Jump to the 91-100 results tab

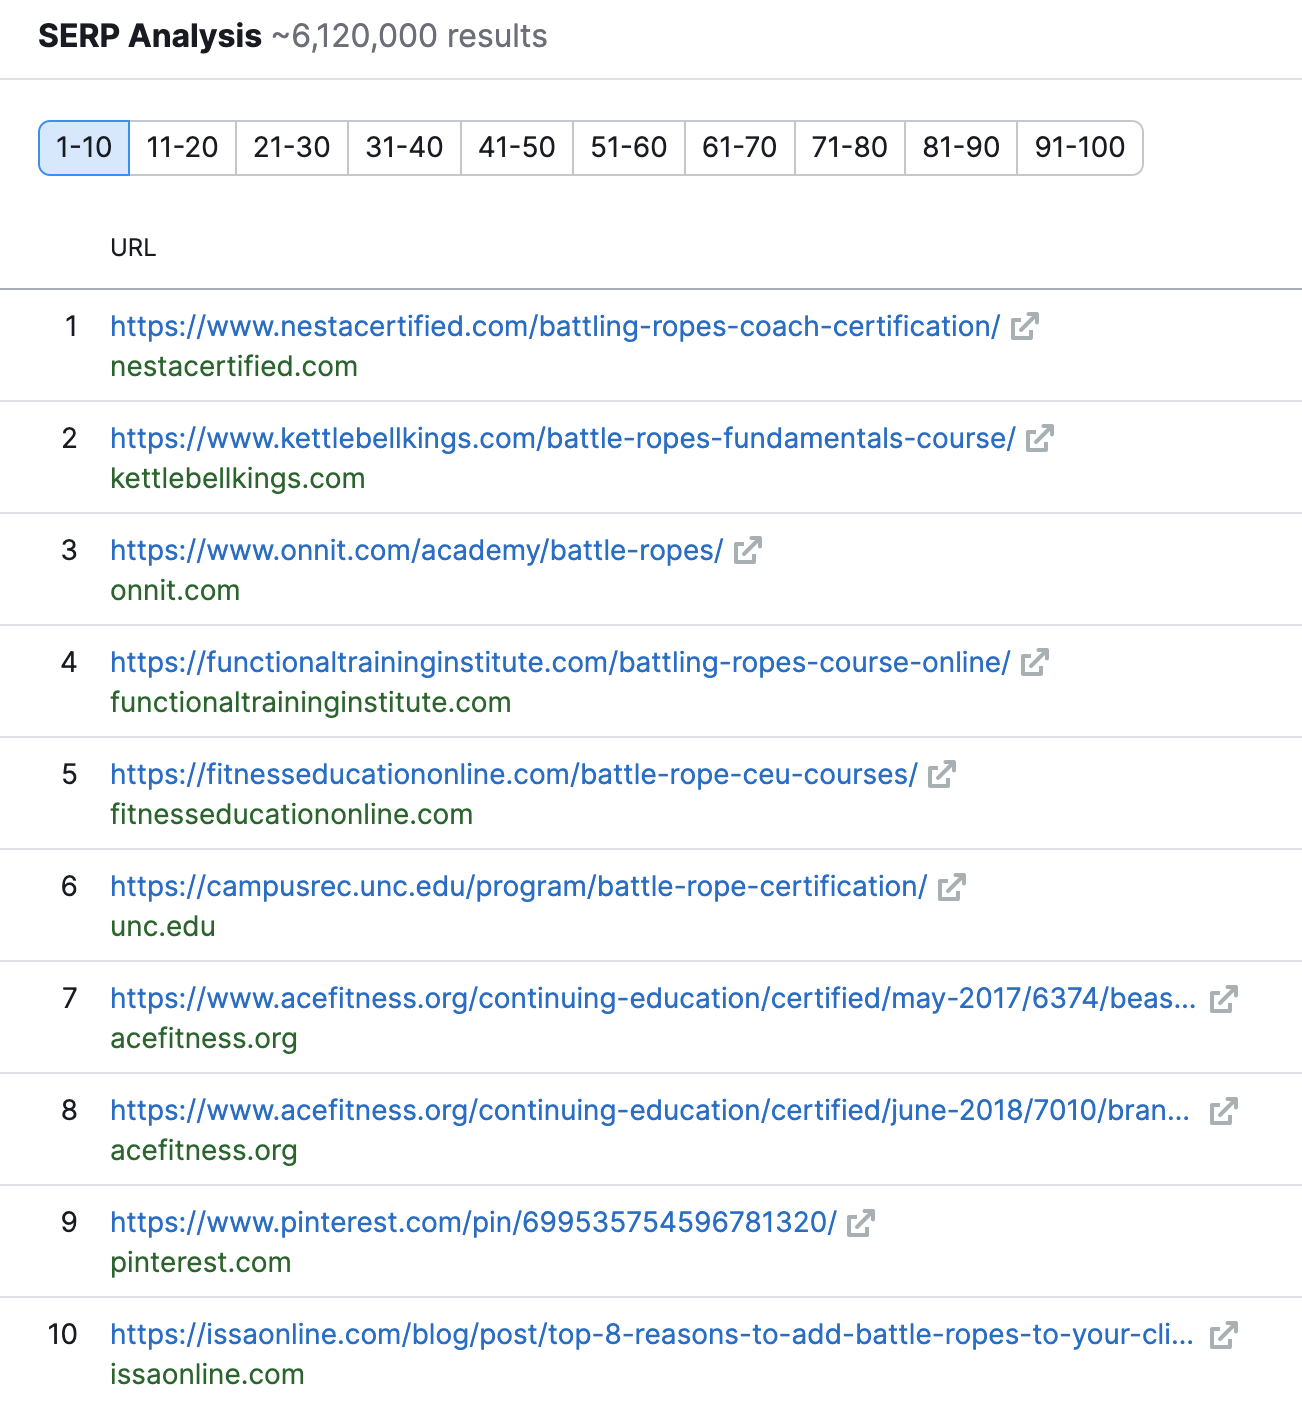[1080, 148]
